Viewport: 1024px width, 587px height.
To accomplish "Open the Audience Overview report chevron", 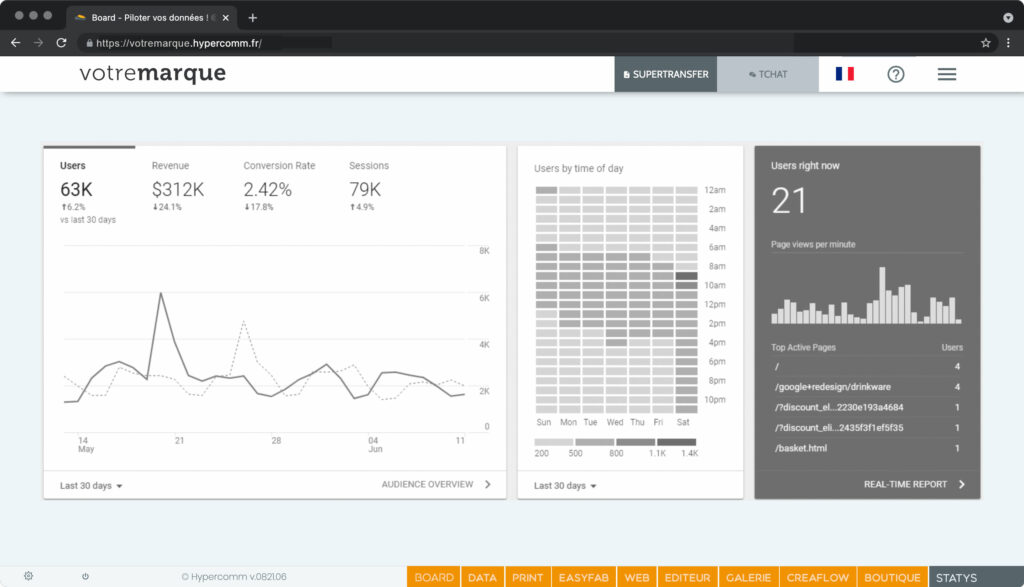I will click(487, 484).
